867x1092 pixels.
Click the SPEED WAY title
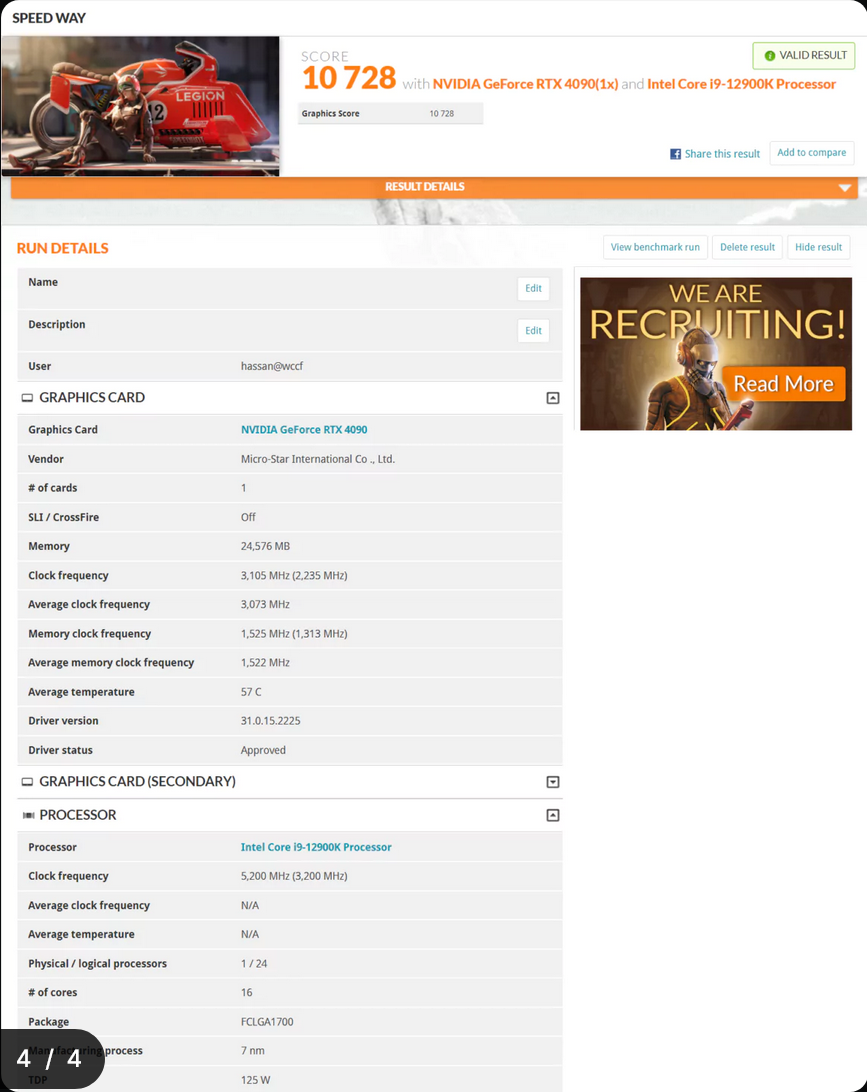[49, 18]
